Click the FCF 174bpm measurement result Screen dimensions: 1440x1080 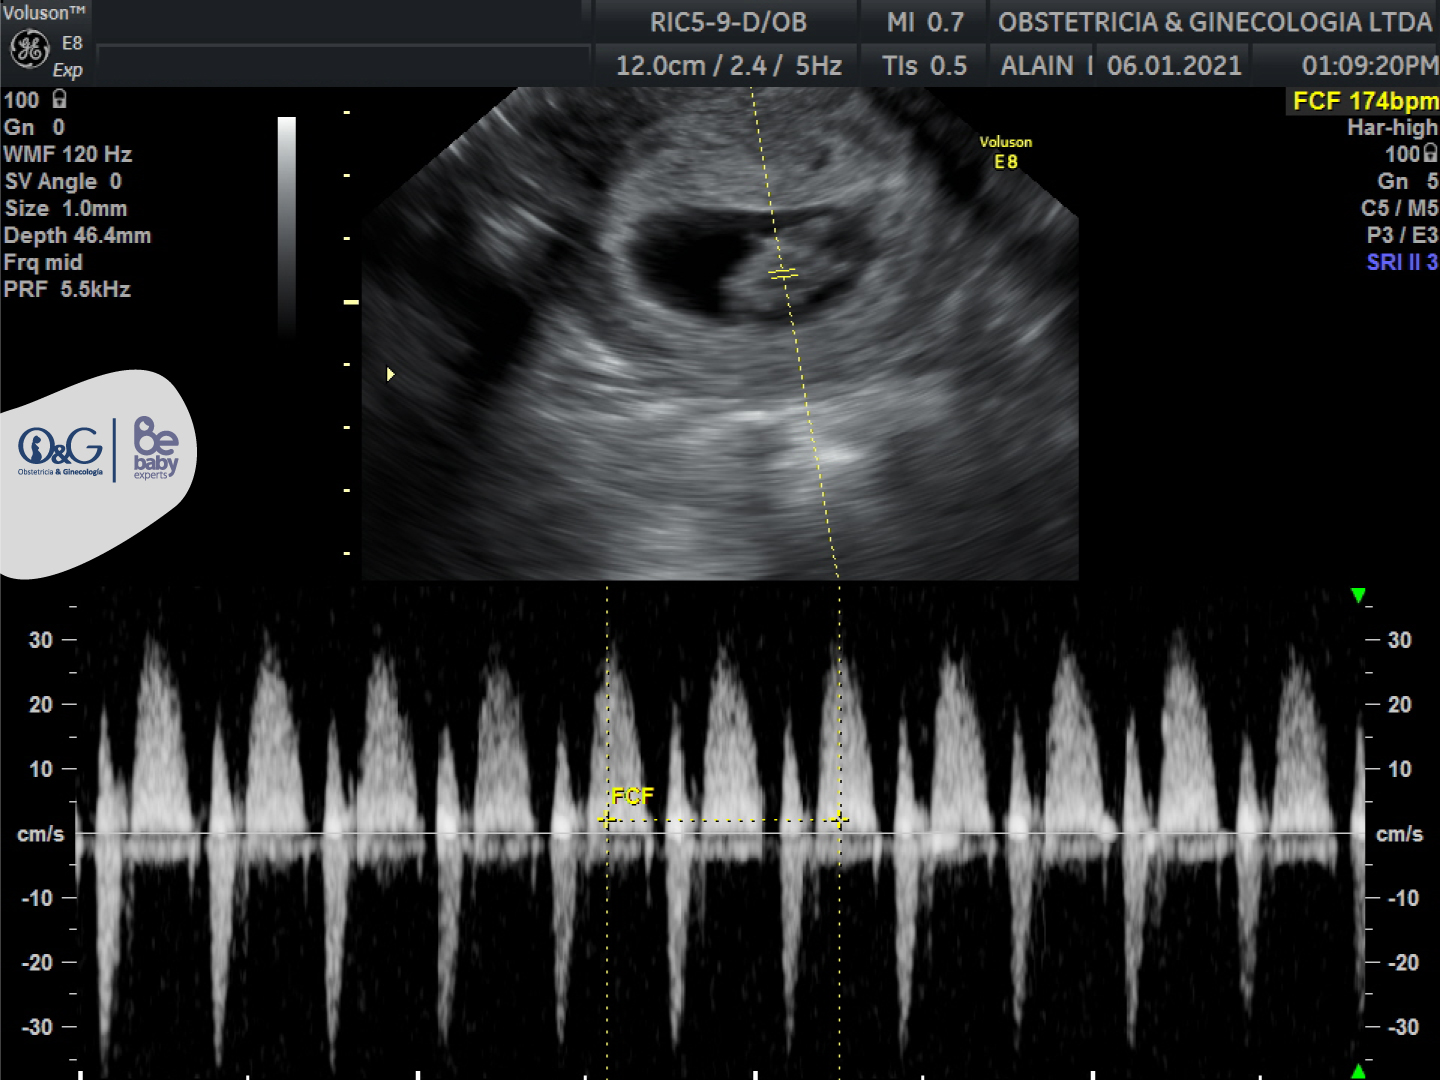point(1364,101)
